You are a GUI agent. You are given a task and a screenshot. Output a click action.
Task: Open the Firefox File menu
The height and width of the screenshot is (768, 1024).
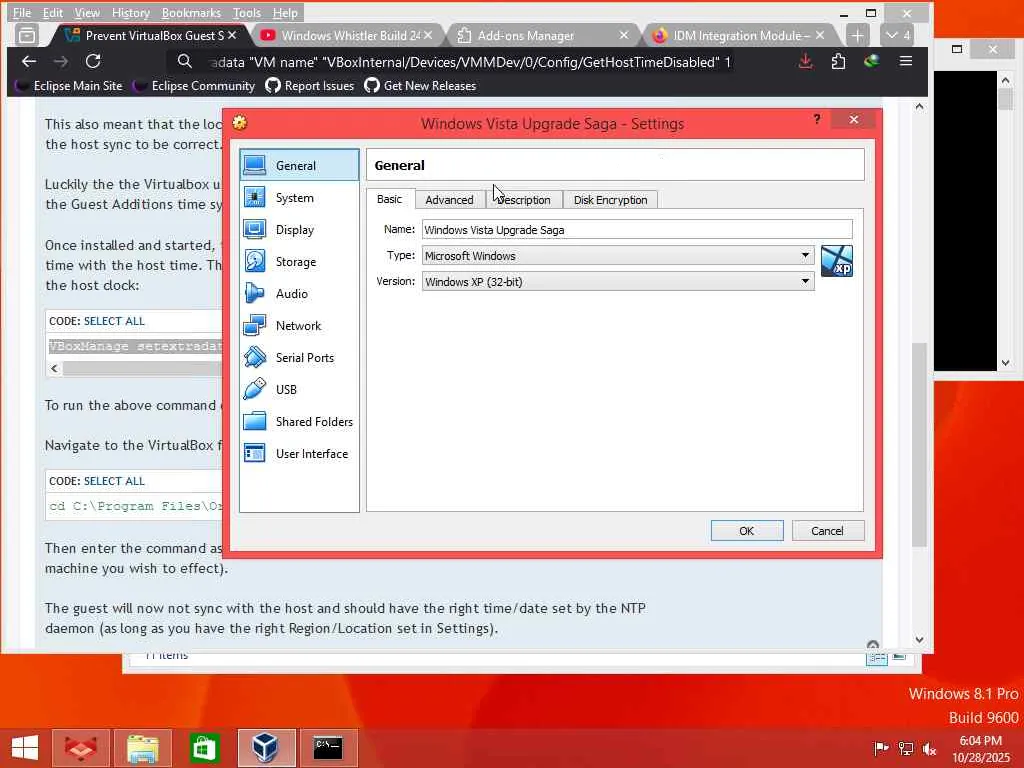pyautogui.click(x=22, y=12)
